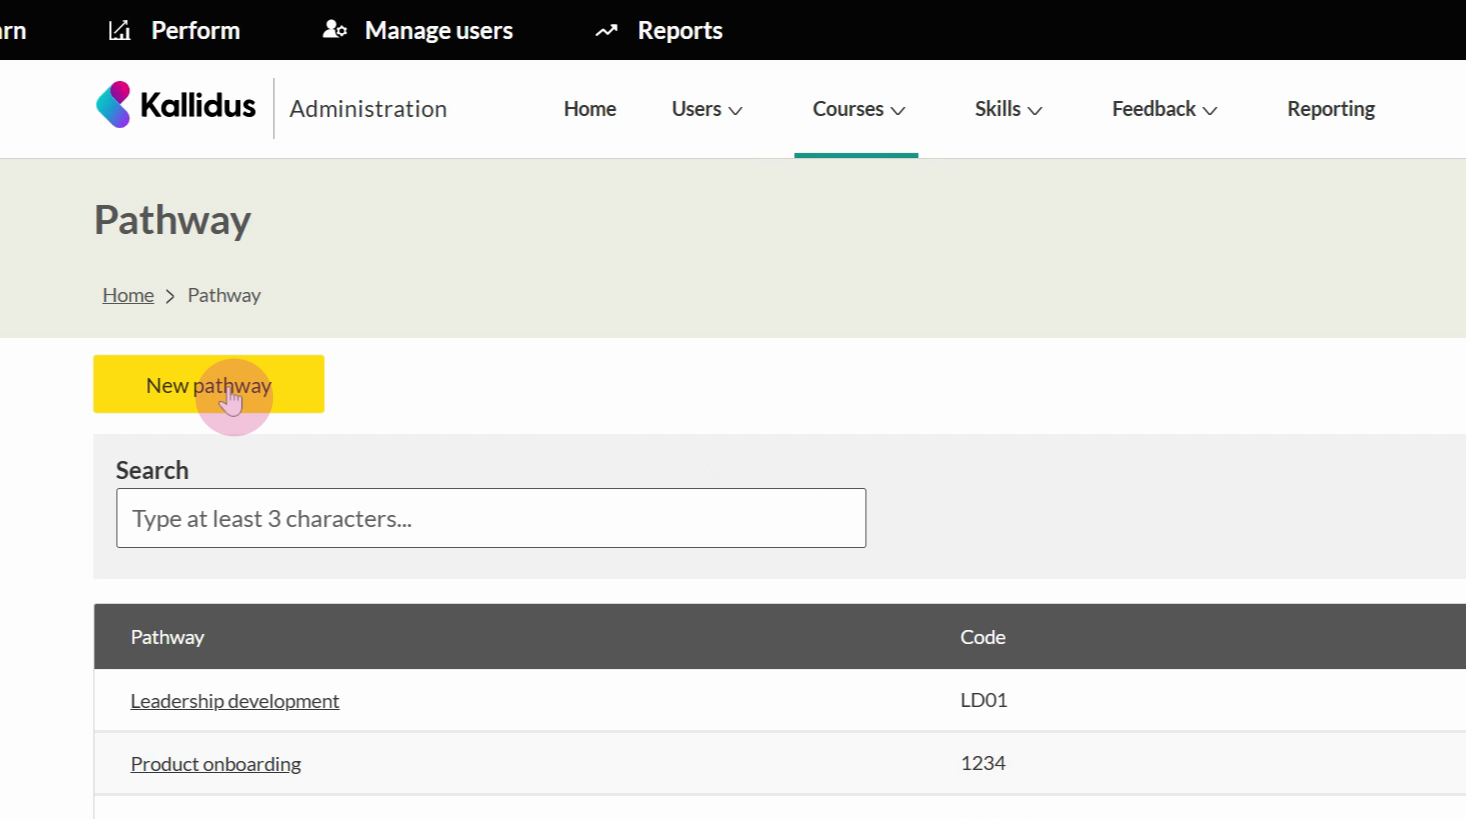Select the Reports top bar label
The height and width of the screenshot is (819, 1466).
pos(679,31)
